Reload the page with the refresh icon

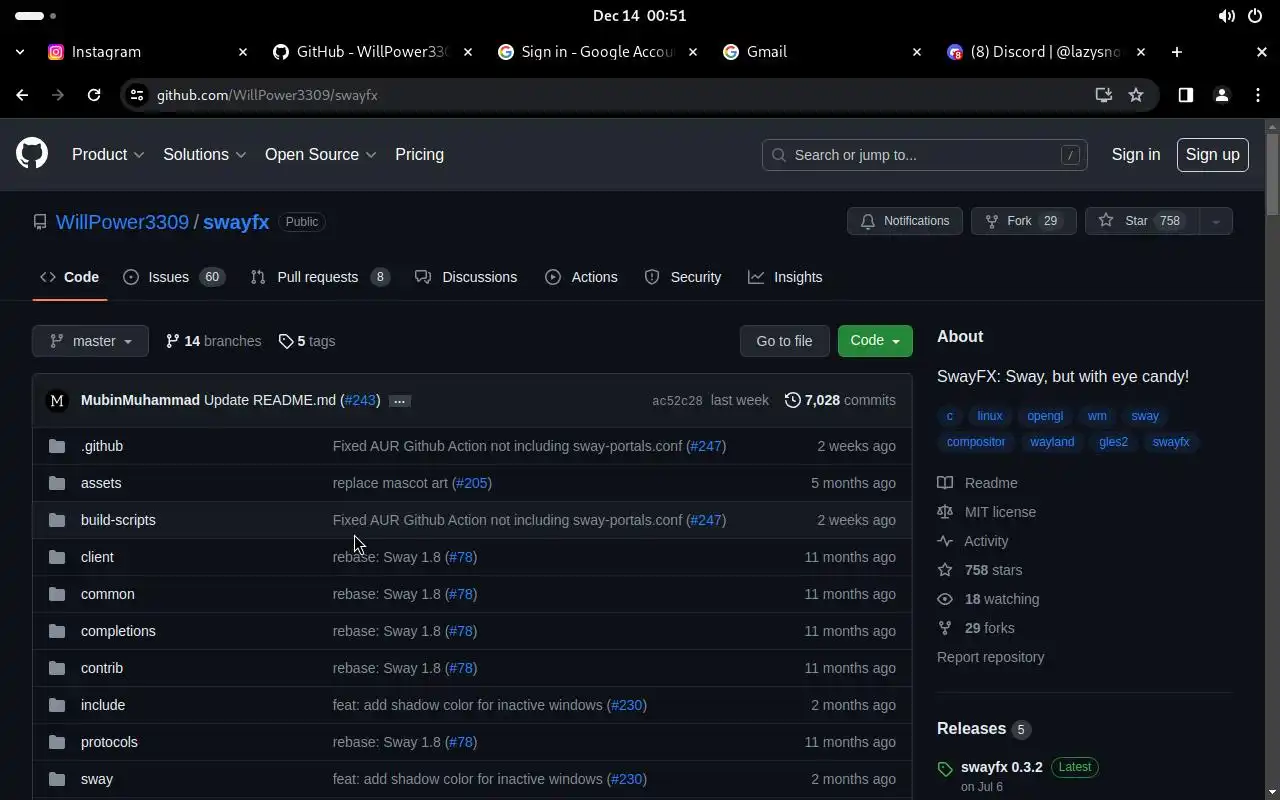click(x=94, y=95)
